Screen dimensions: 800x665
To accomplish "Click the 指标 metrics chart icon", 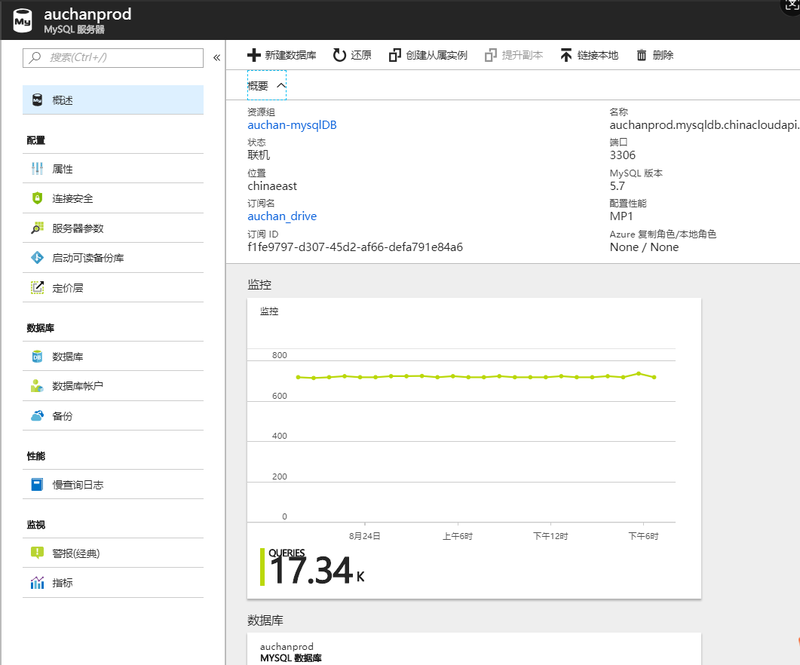I will (x=37, y=582).
